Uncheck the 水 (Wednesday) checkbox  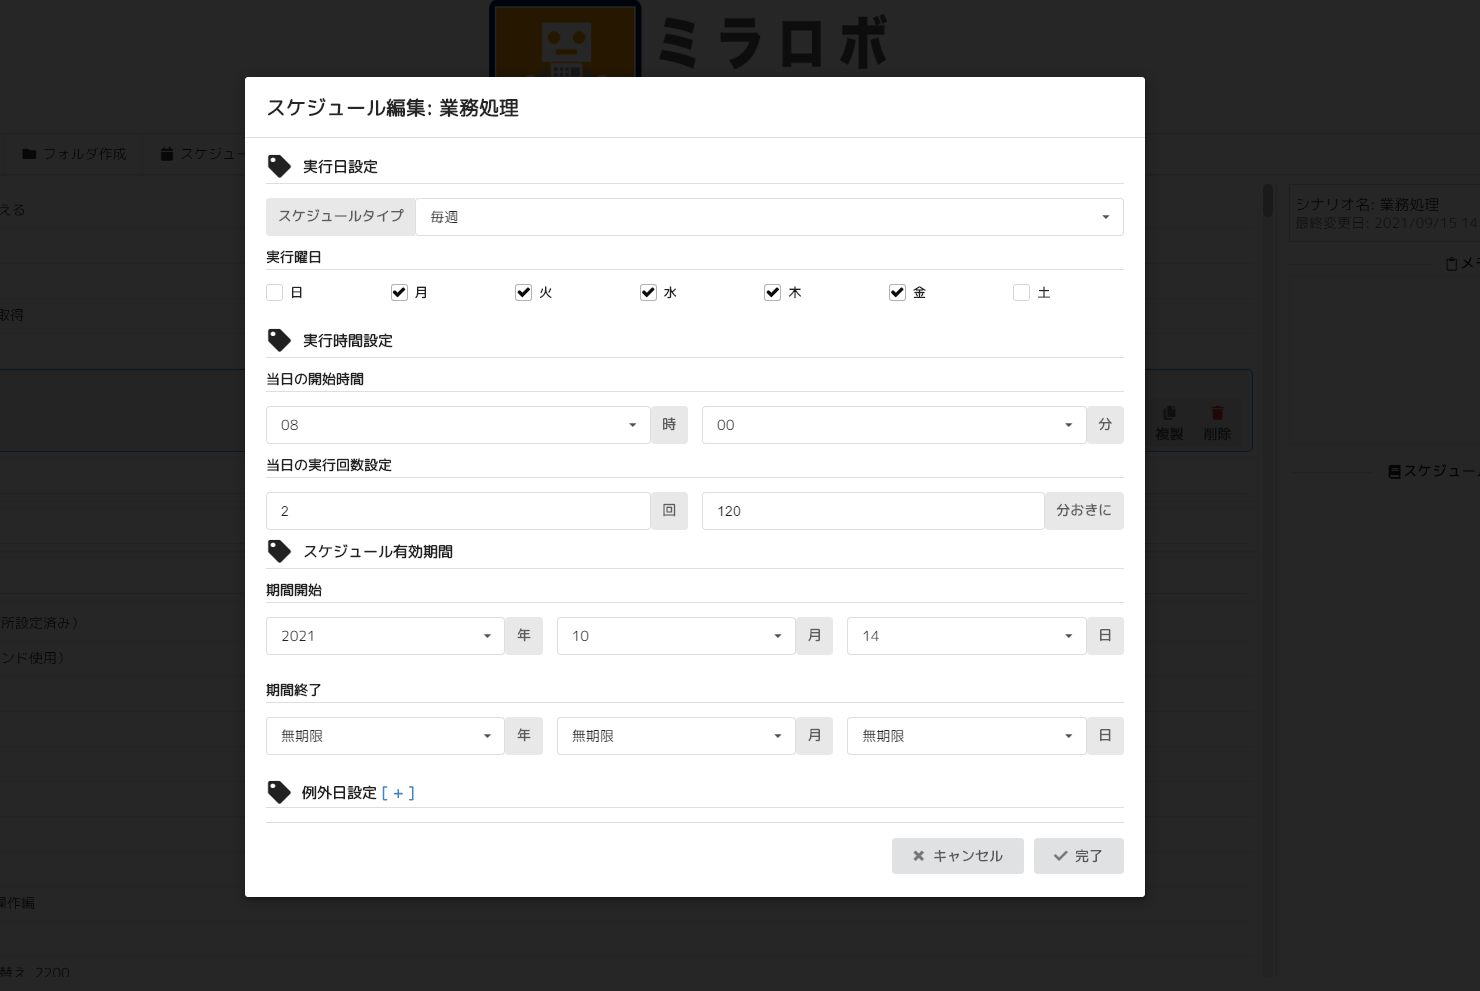pos(648,292)
